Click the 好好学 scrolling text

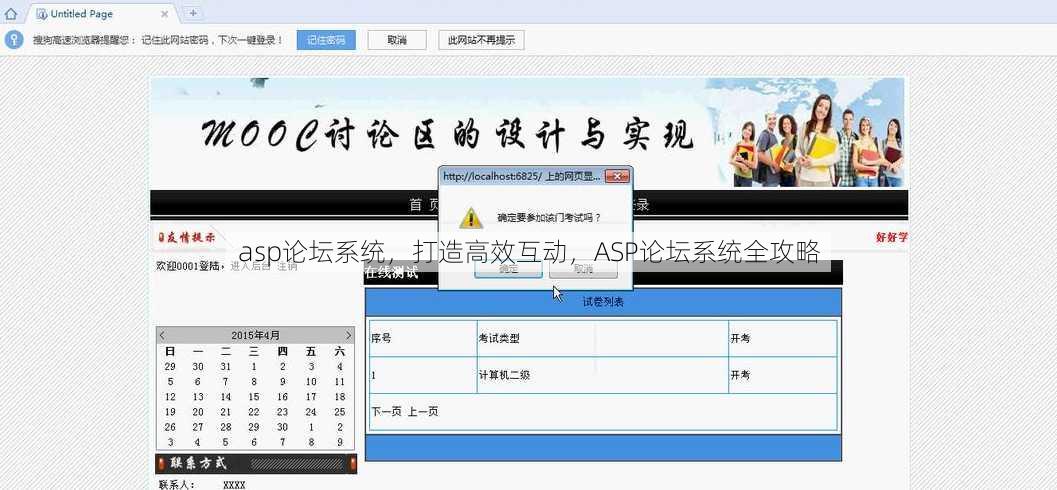pos(891,237)
